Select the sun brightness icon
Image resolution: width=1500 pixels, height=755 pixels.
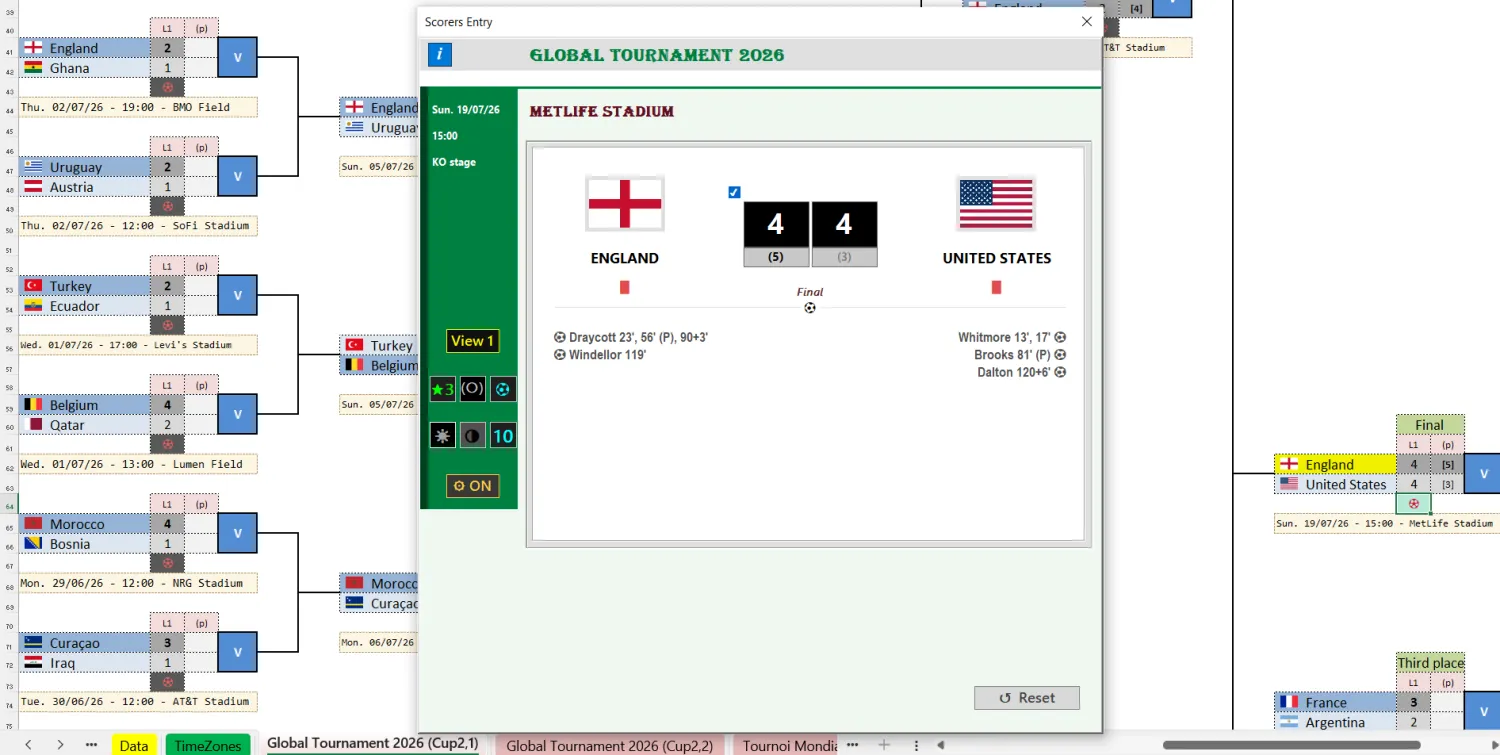click(x=442, y=435)
